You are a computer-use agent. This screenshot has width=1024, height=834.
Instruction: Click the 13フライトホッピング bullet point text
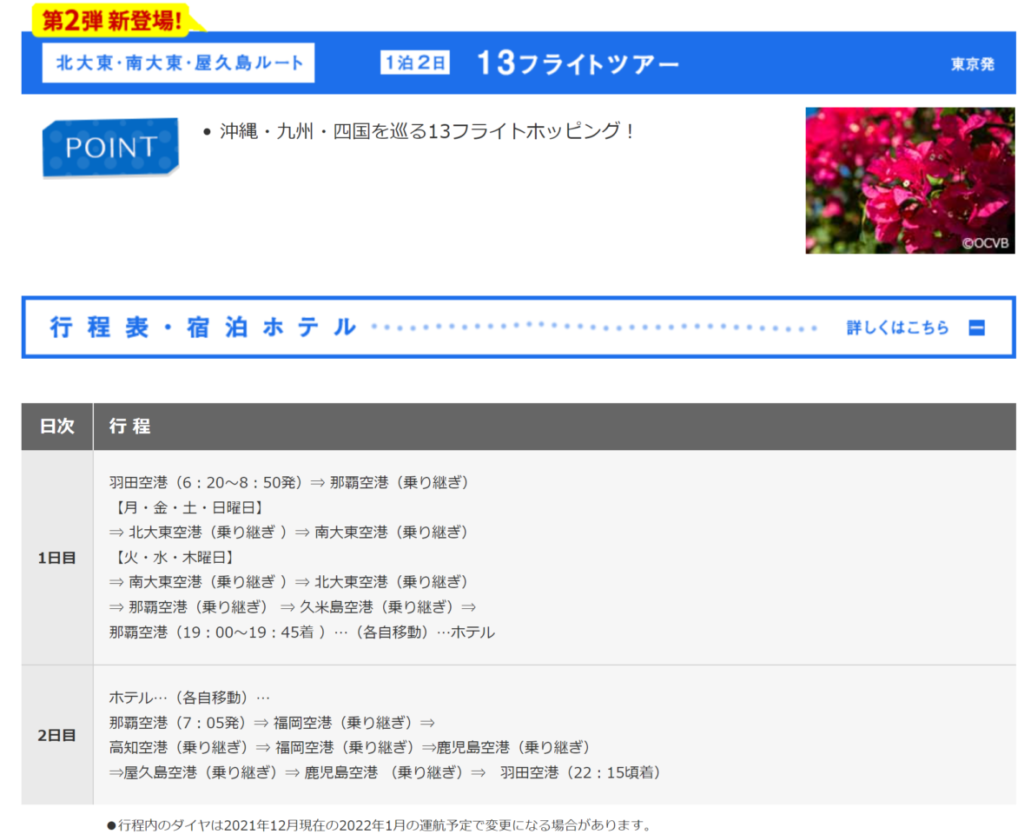(427, 131)
